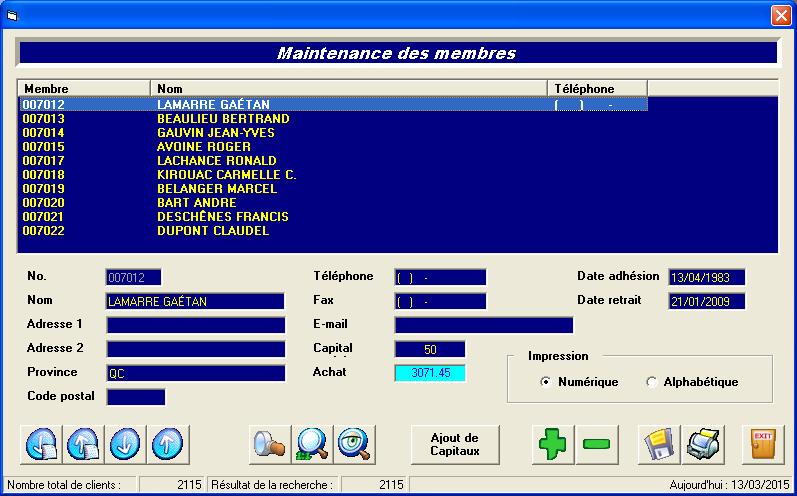Delete member with green minus button

[x=596, y=443]
